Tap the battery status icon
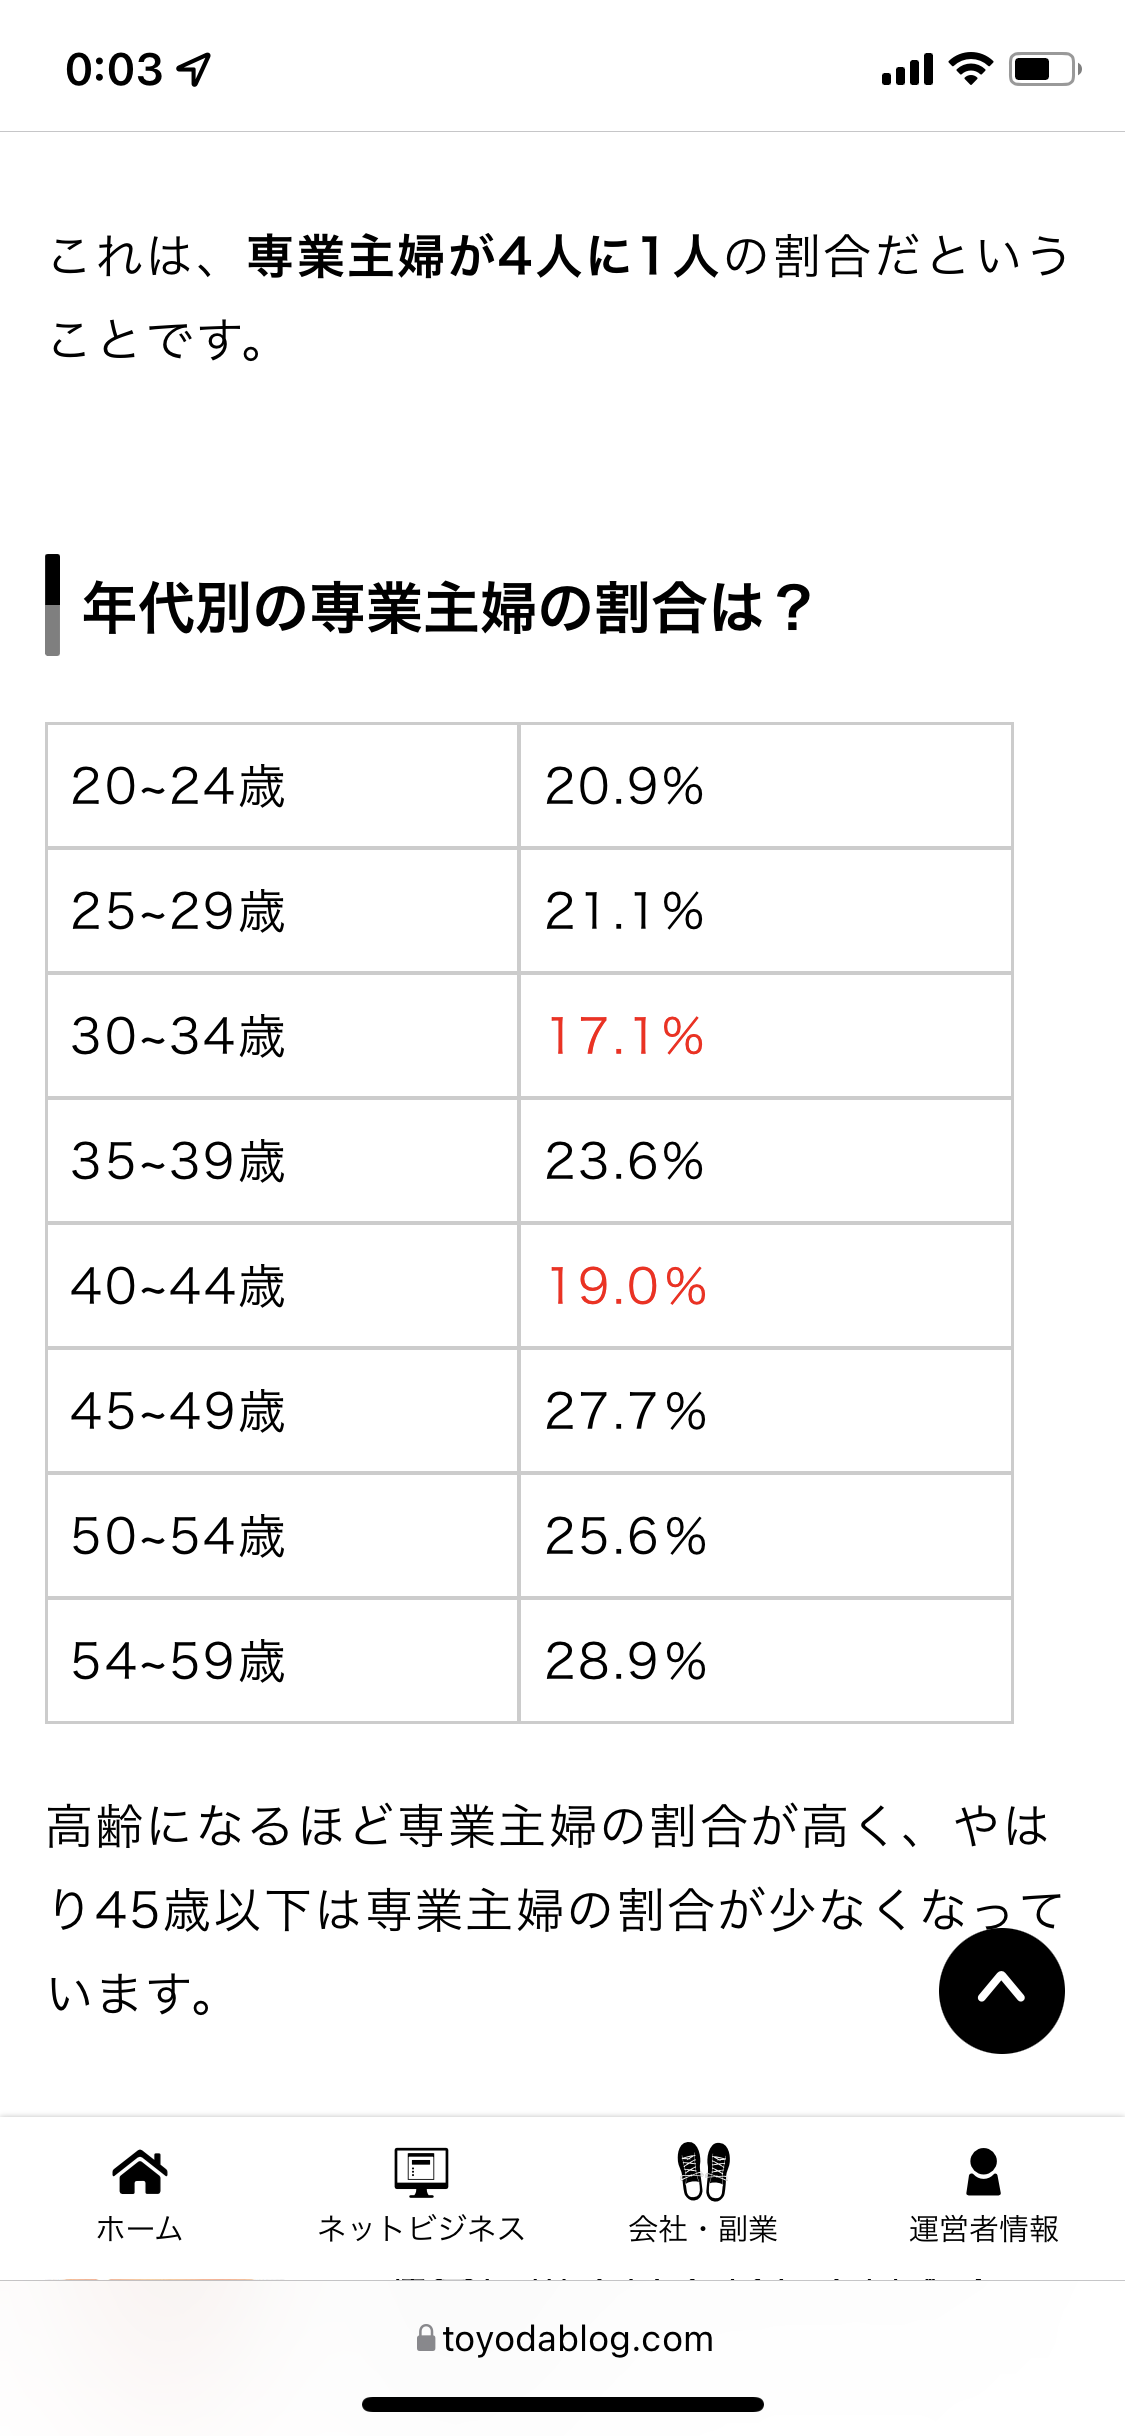 (x=1045, y=69)
